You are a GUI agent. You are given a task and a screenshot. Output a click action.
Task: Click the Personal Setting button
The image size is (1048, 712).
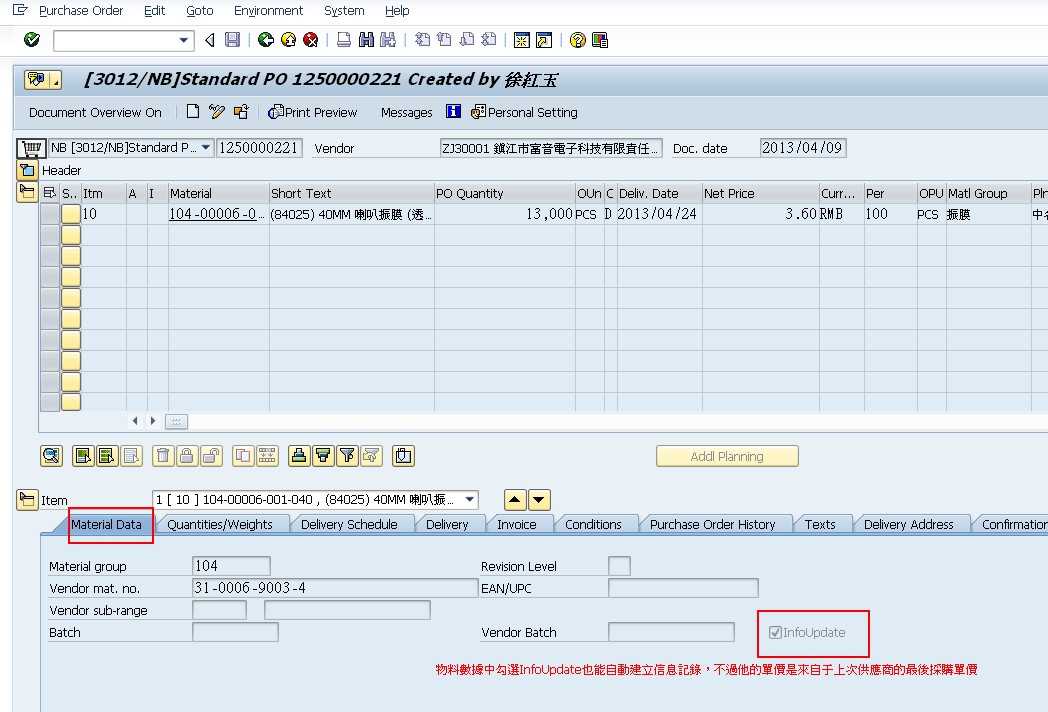pyautogui.click(x=525, y=112)
